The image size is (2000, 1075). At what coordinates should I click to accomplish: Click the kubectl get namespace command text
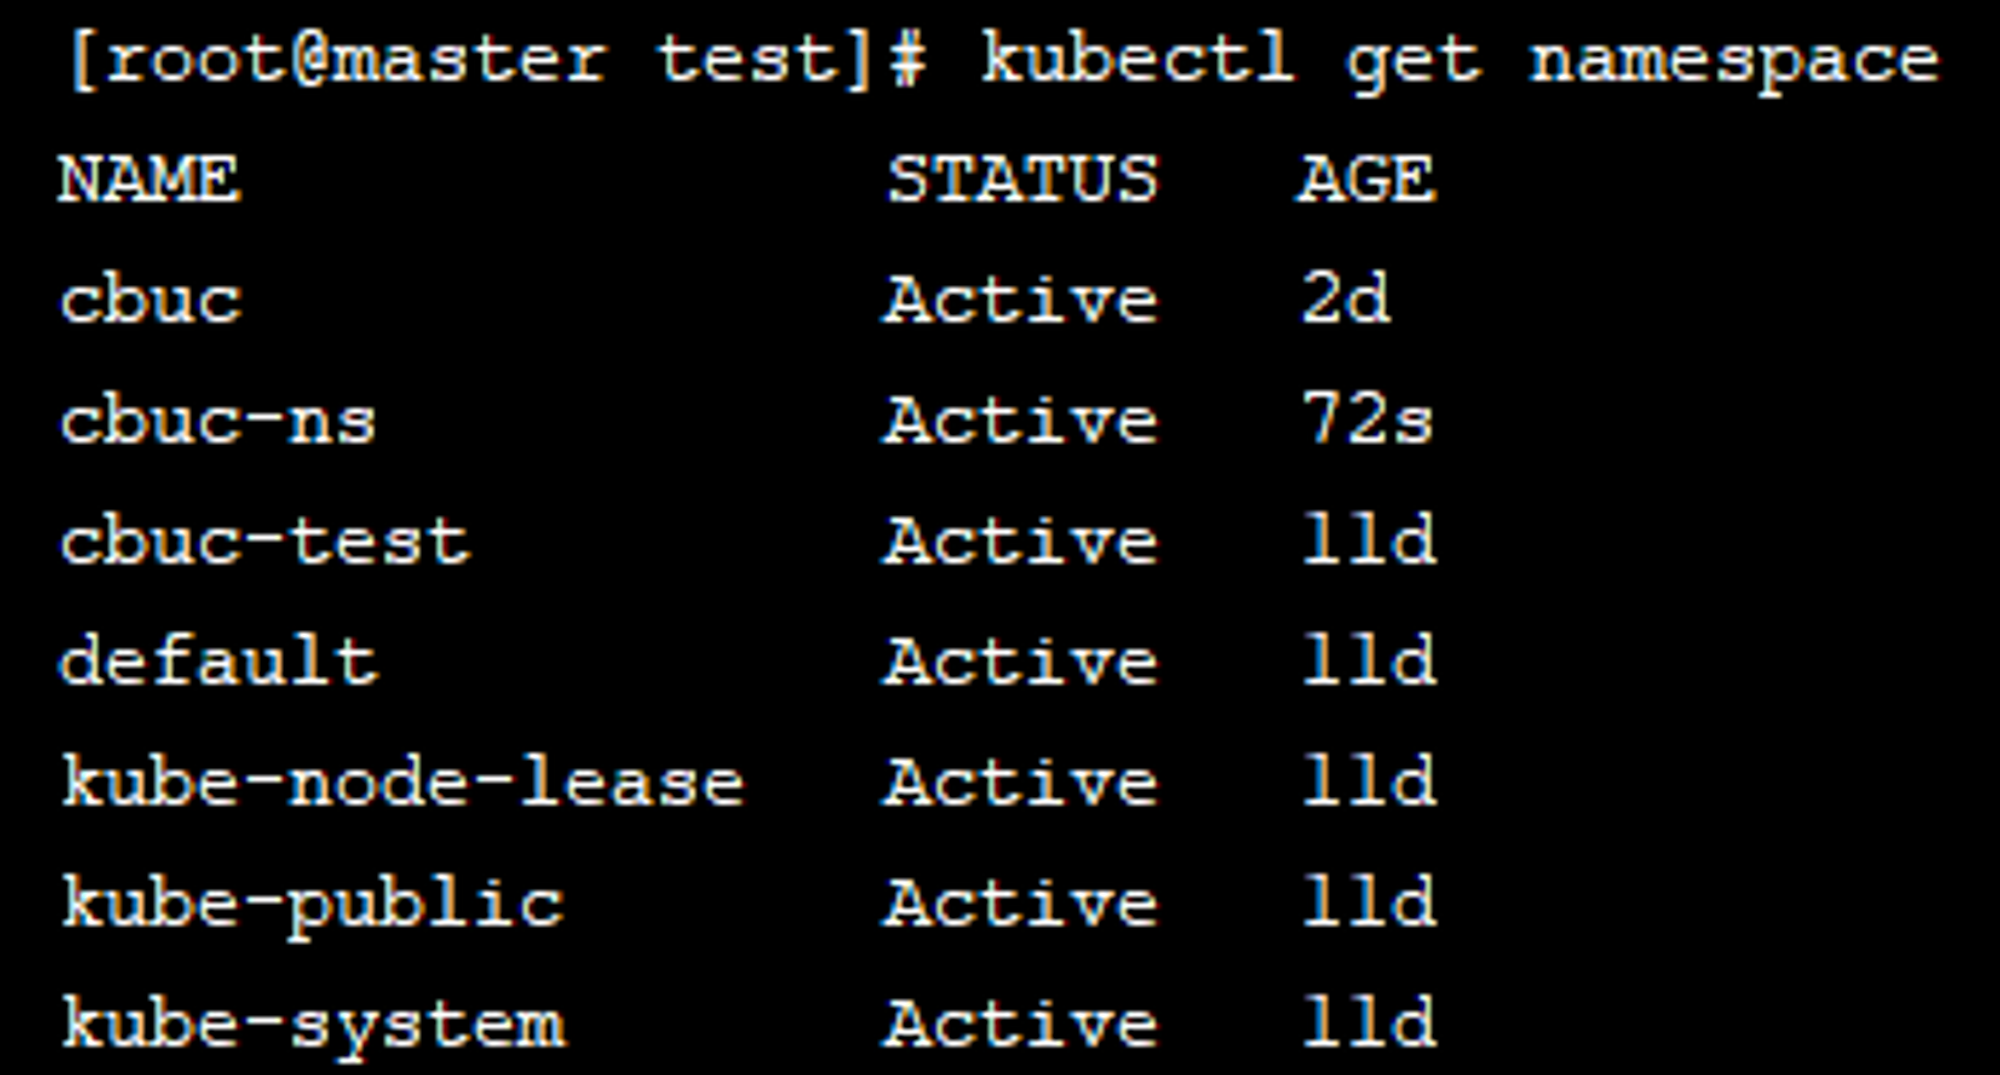1460,62
